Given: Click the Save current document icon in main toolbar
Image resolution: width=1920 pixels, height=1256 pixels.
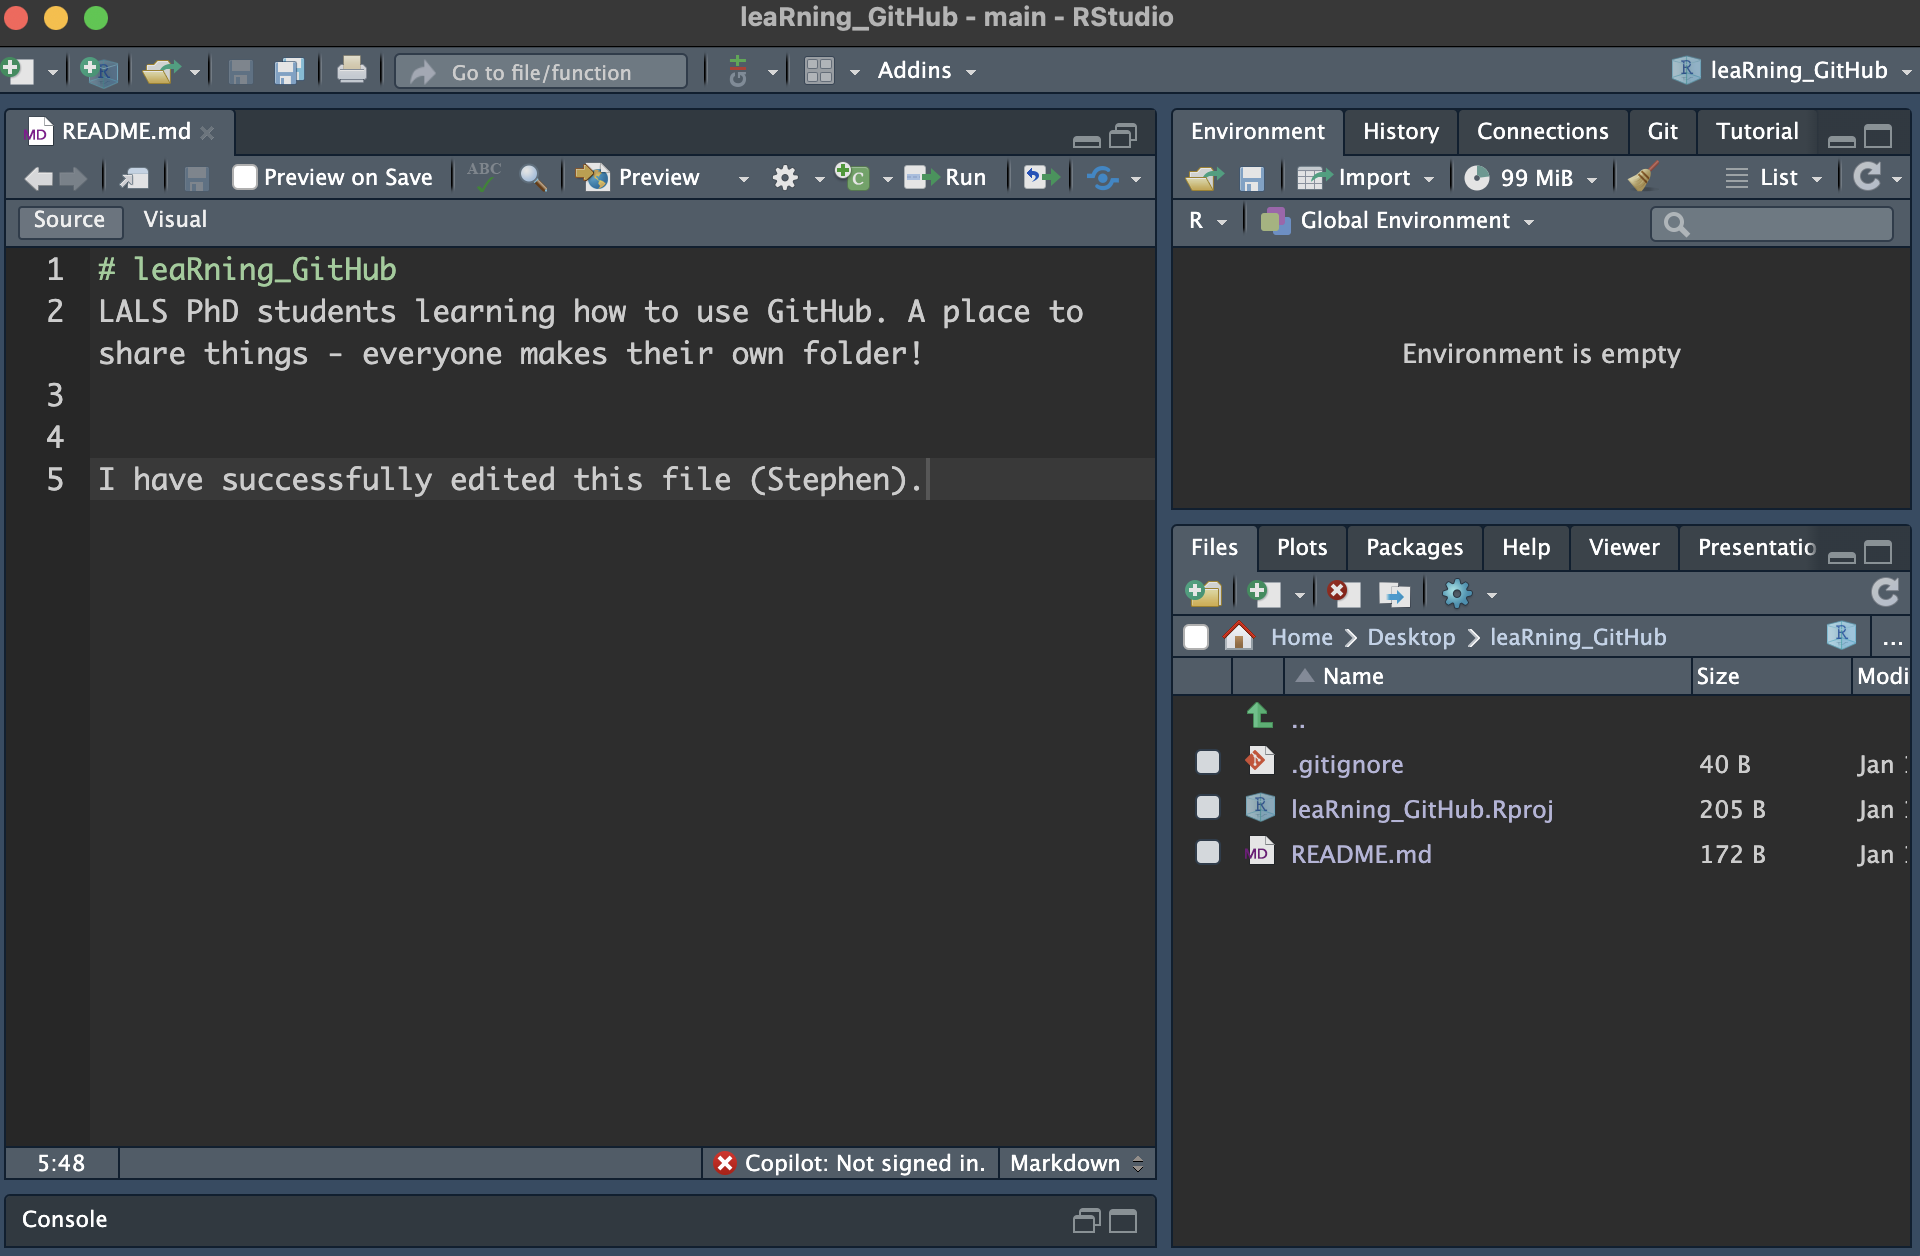Looking at the screenshot, I should pyautogui.click(x=240, y=71).
